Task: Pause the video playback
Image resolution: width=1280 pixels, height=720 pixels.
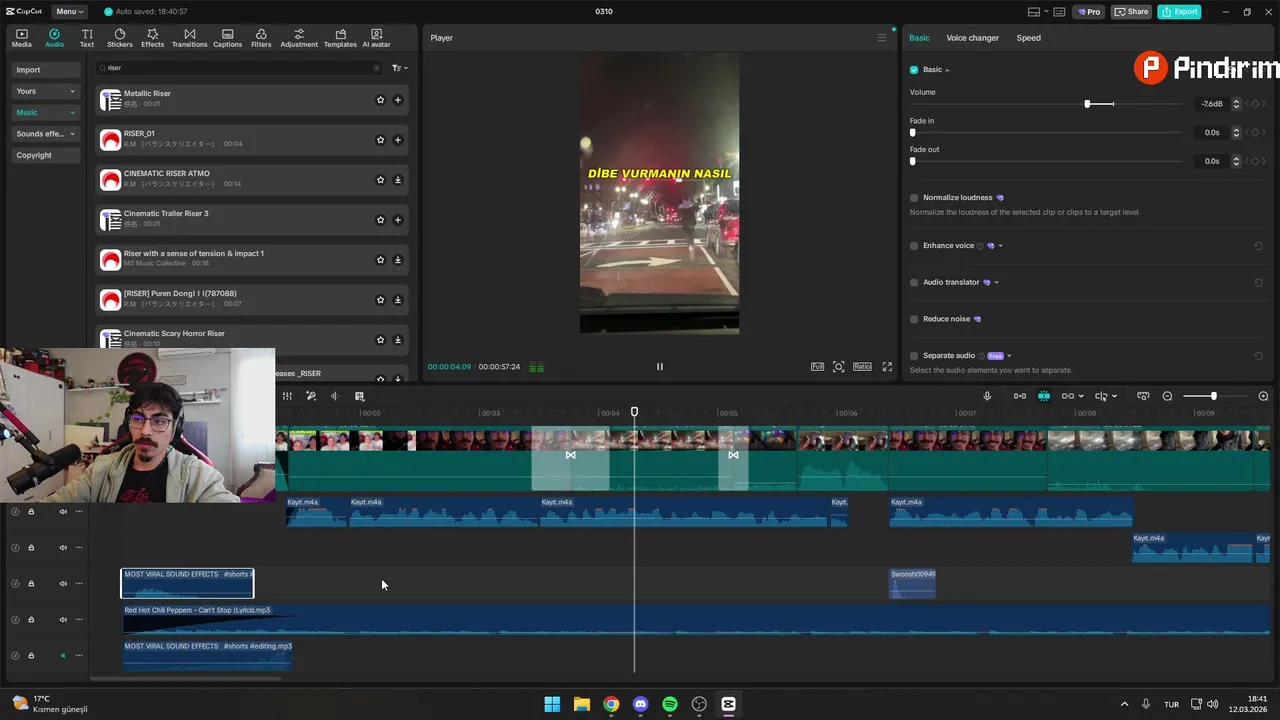Action: click(659, 367)
